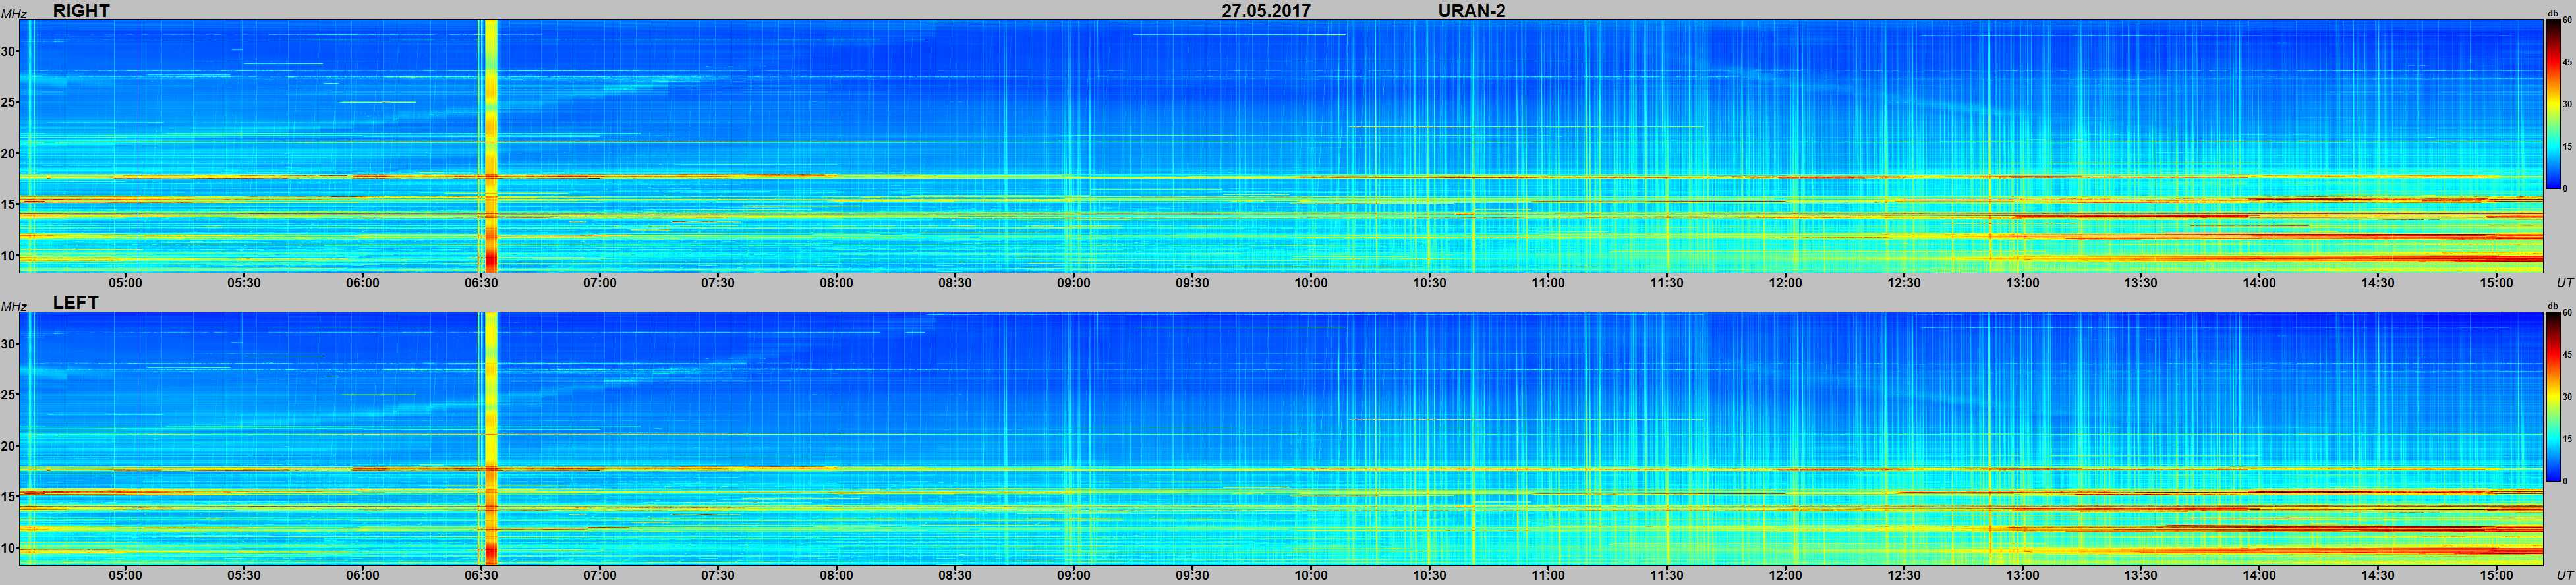Screen dimensions: 2576x585
Task: Click the UT axis label under the RIGHT panel
Action: (x=2564, y=283)
